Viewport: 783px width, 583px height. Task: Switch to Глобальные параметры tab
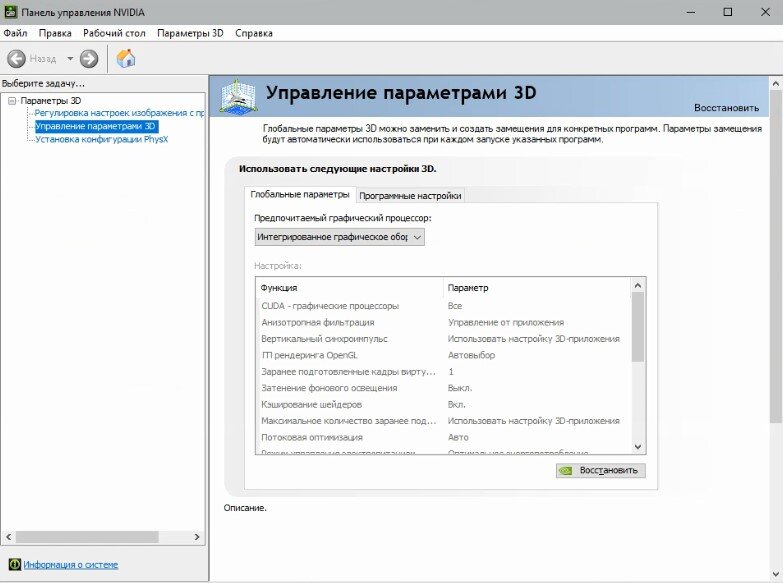pos(300,194)
